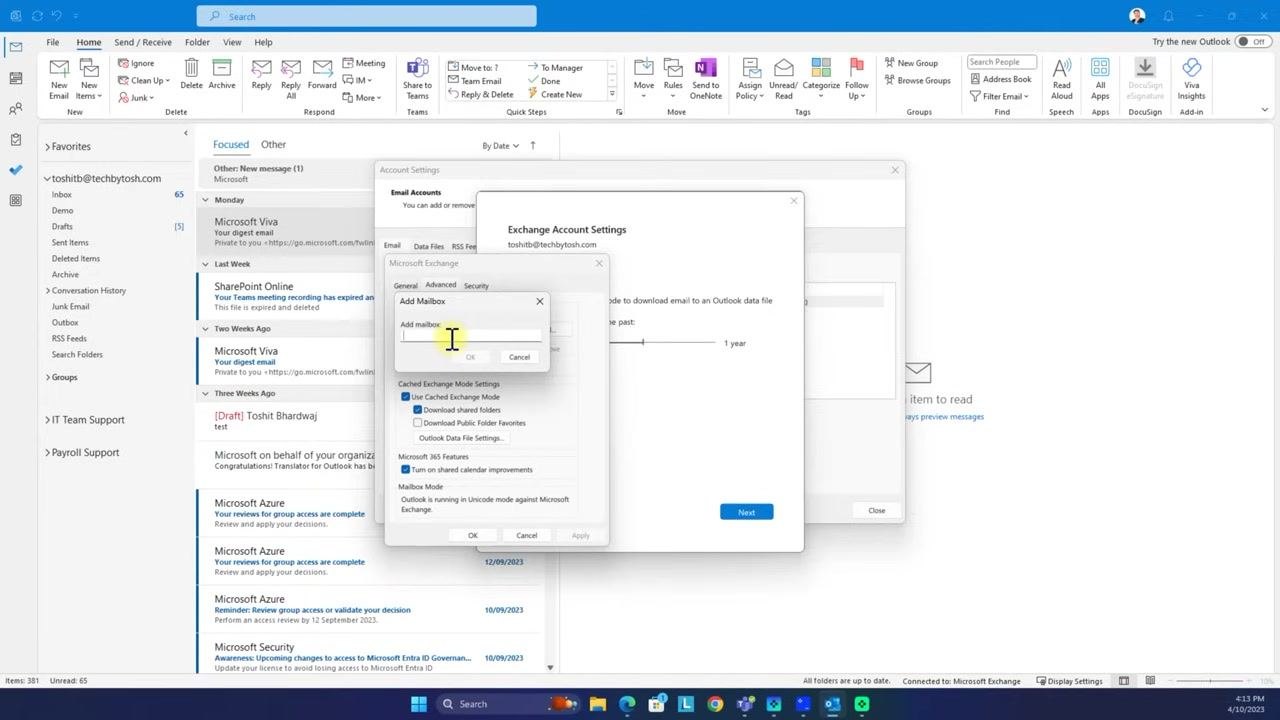Click Next in Exchange Account Settings

pos(746,512)
